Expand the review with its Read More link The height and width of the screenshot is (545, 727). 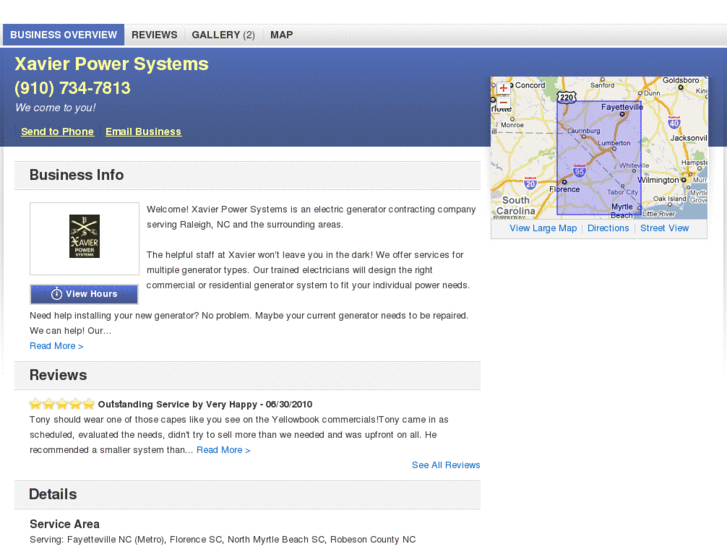click(223, 450)
